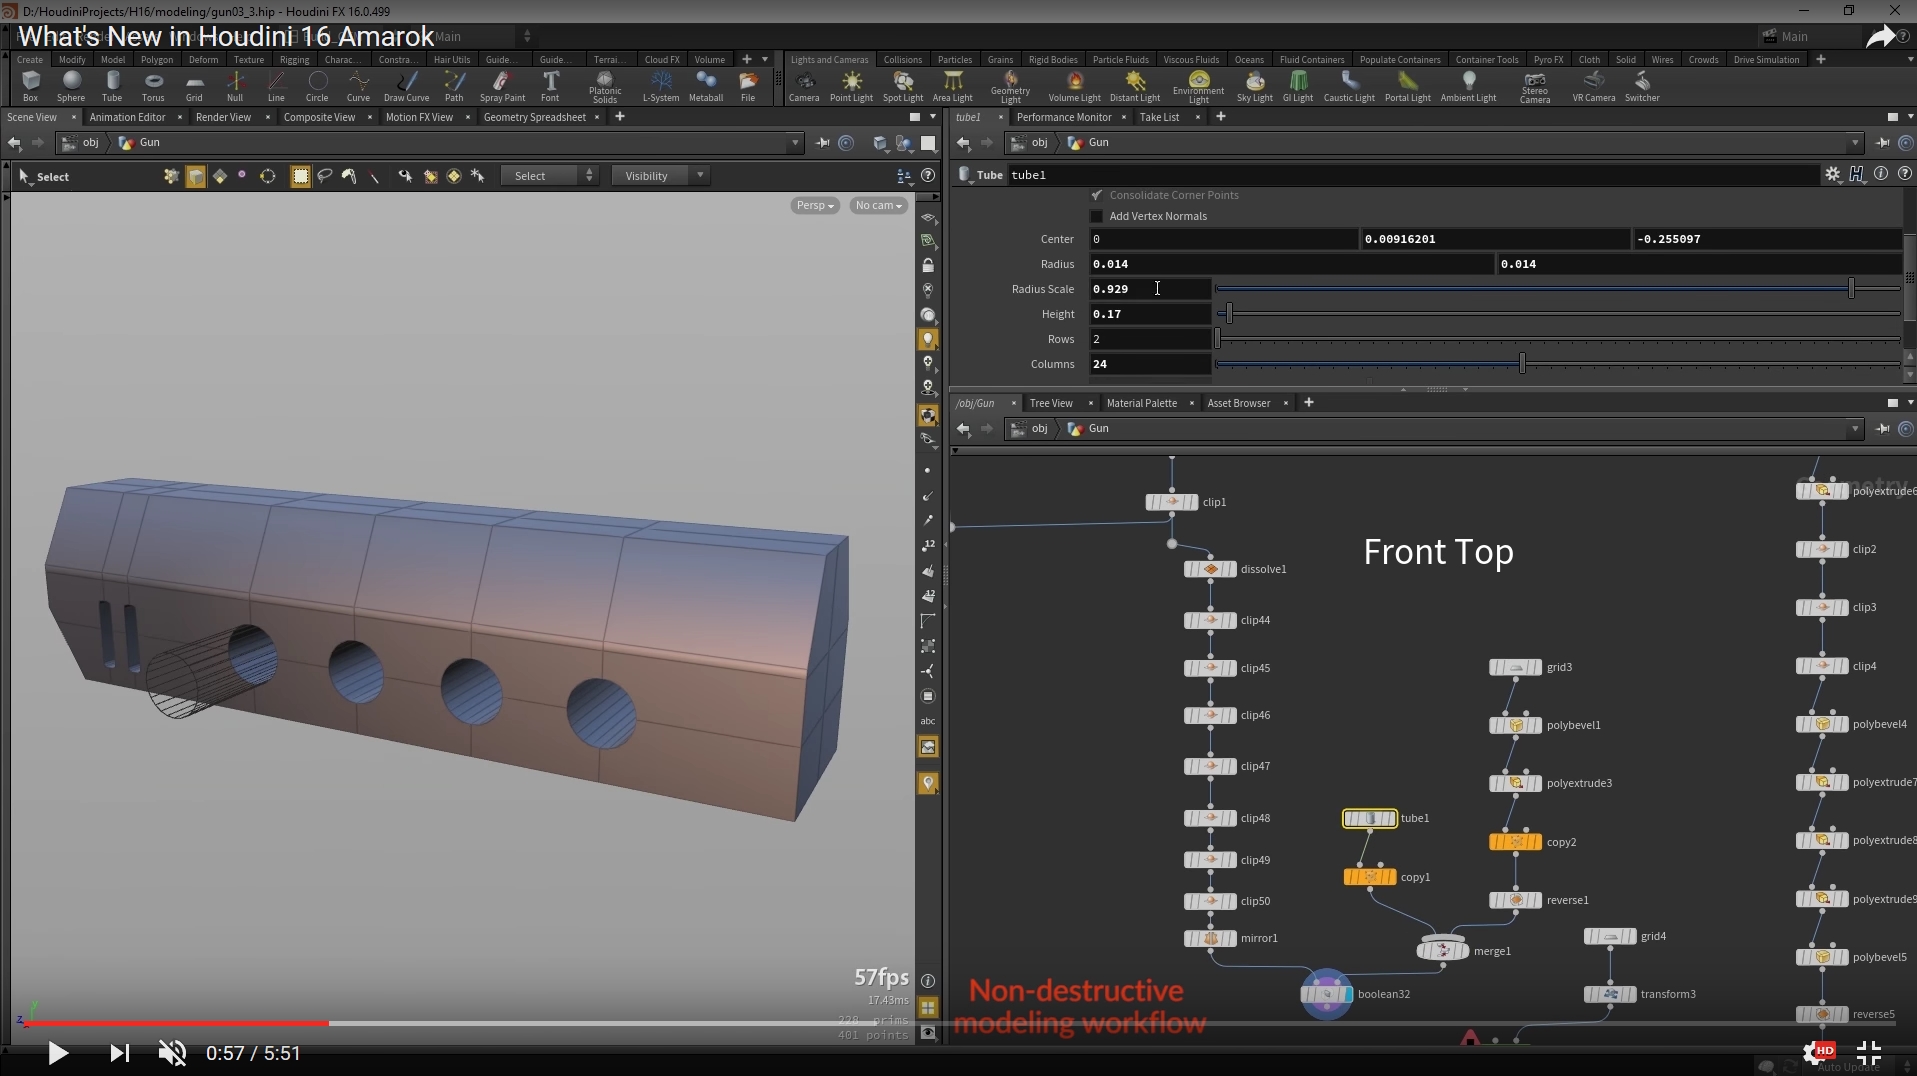This screenshot has width=1917, height=1076.
Task: Click the boolean32 node in the network
Action: pos(1327,994)
